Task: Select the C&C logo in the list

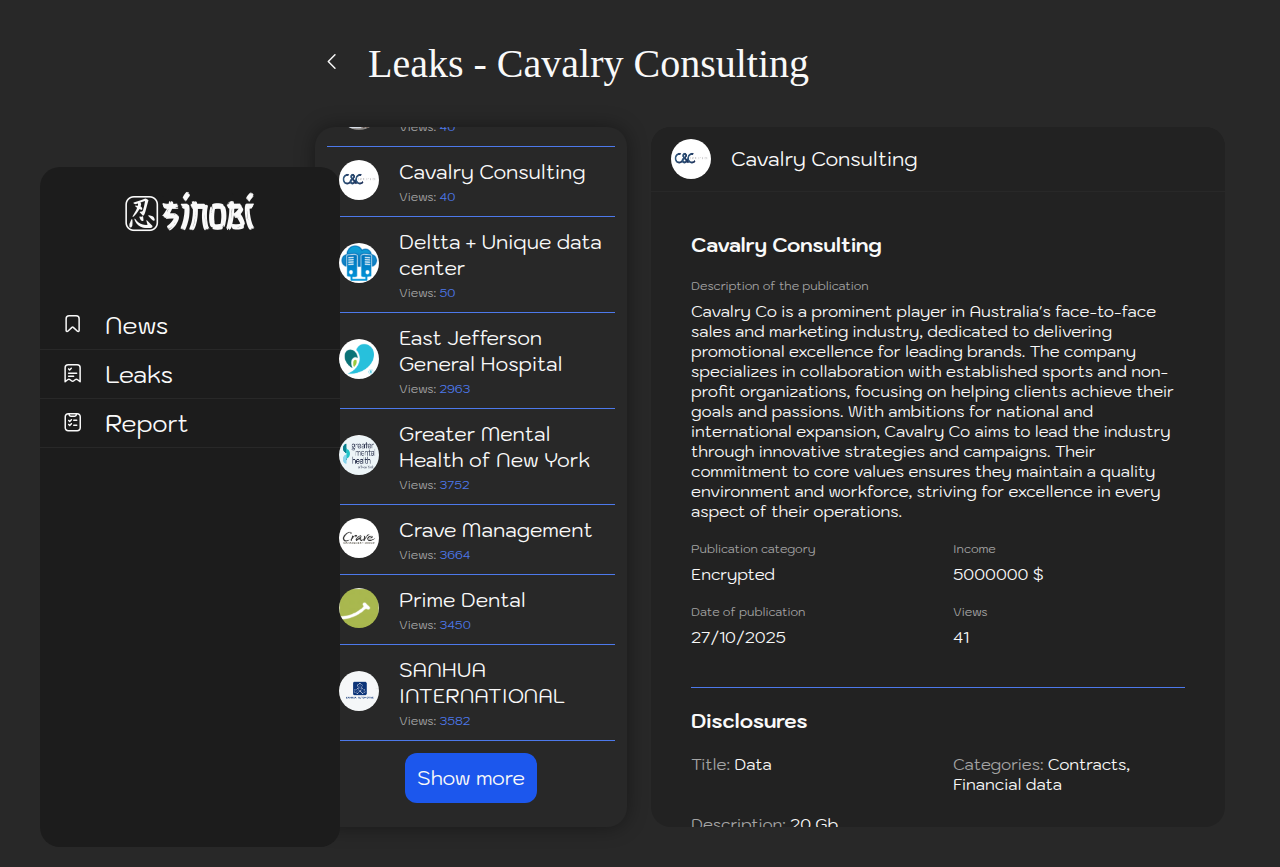Action: click(x=359, y=180)
